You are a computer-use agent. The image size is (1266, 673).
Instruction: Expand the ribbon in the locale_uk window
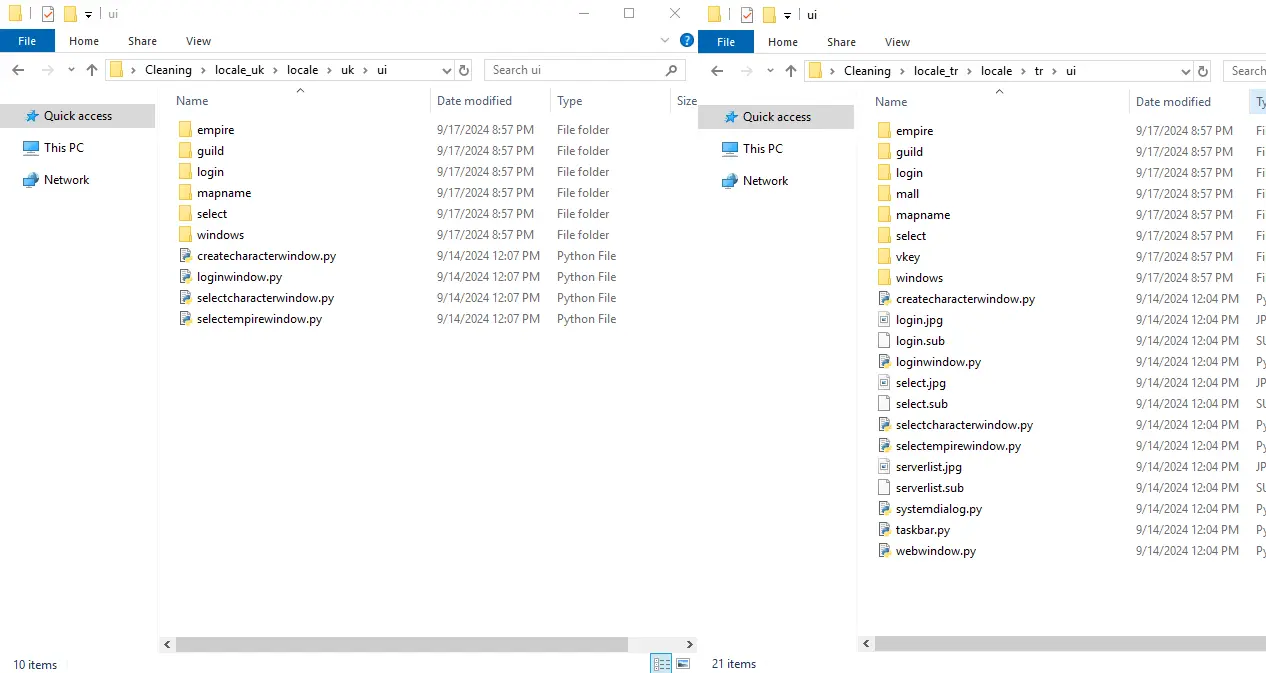pos(666,41)
